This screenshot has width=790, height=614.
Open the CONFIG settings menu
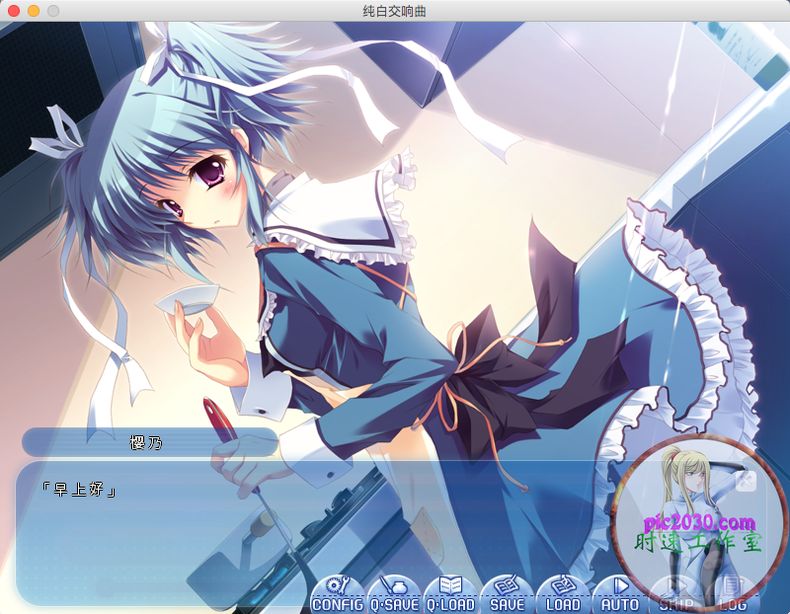tap(338, 594)
